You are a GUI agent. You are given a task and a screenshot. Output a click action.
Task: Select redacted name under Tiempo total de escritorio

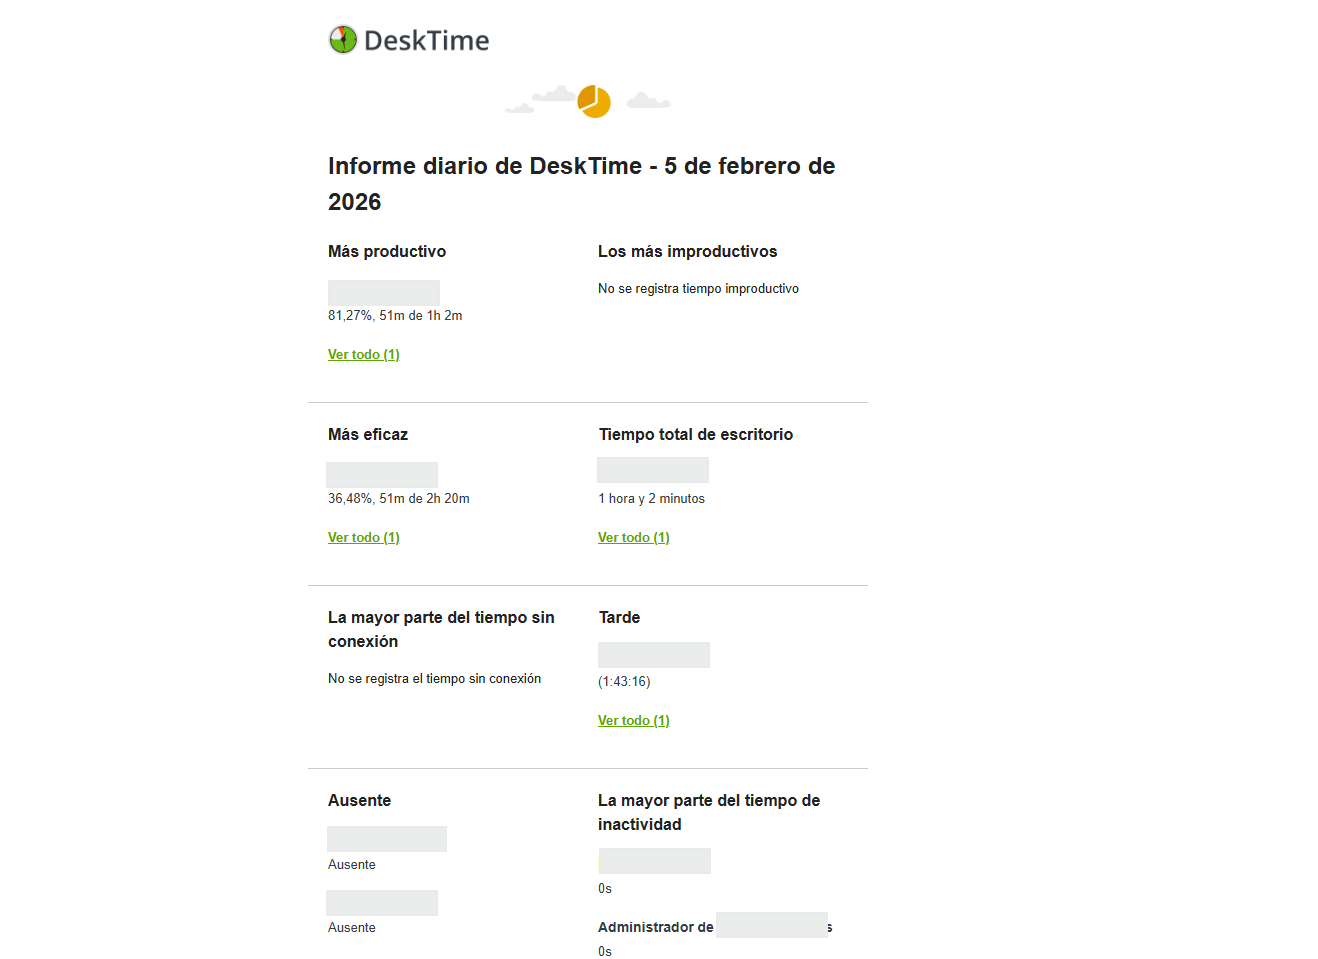[653, 470]
